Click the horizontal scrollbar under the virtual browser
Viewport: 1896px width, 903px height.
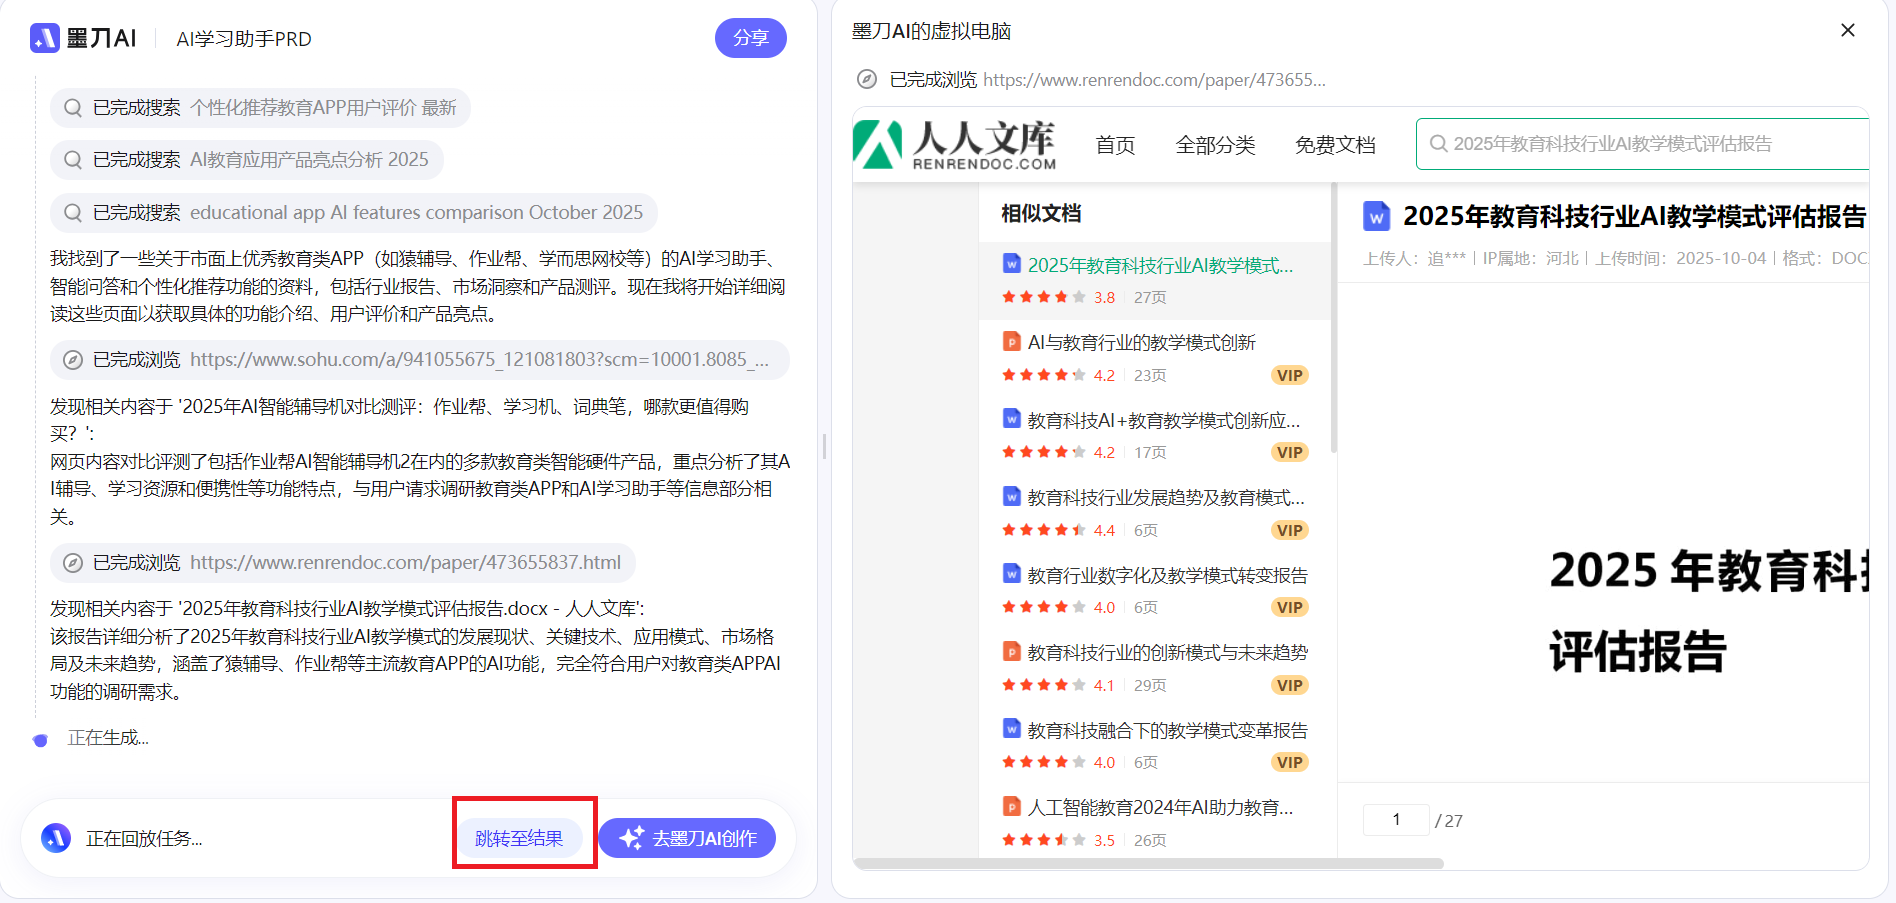tap(1148, 863)
